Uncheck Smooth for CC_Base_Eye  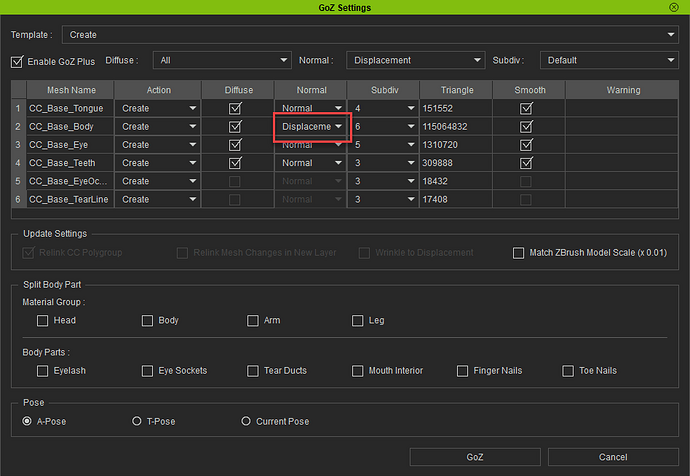pos(526,145)
